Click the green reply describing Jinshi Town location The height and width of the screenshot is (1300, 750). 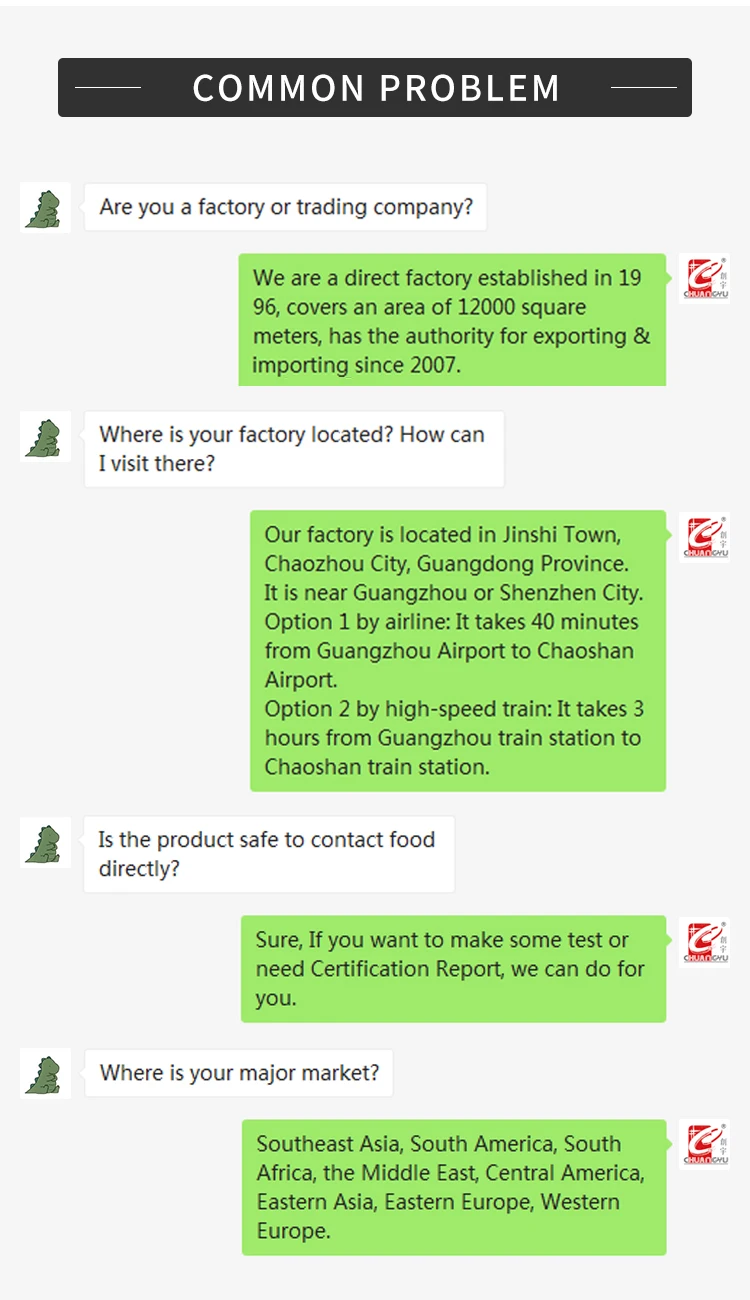click(x=457, y=651)
